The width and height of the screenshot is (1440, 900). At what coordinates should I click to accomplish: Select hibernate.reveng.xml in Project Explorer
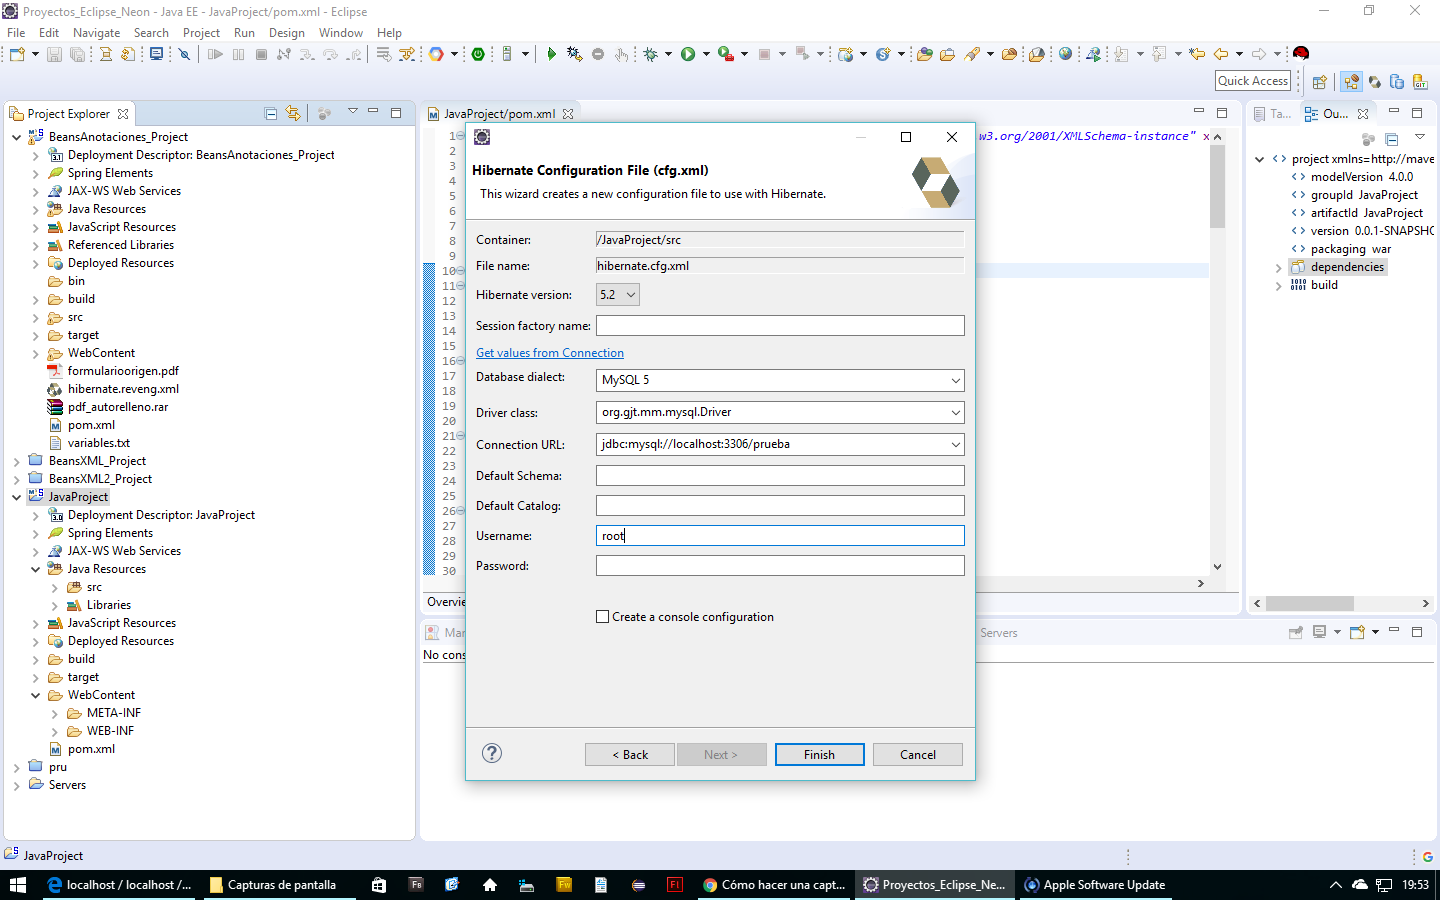(x=123, y=389)
